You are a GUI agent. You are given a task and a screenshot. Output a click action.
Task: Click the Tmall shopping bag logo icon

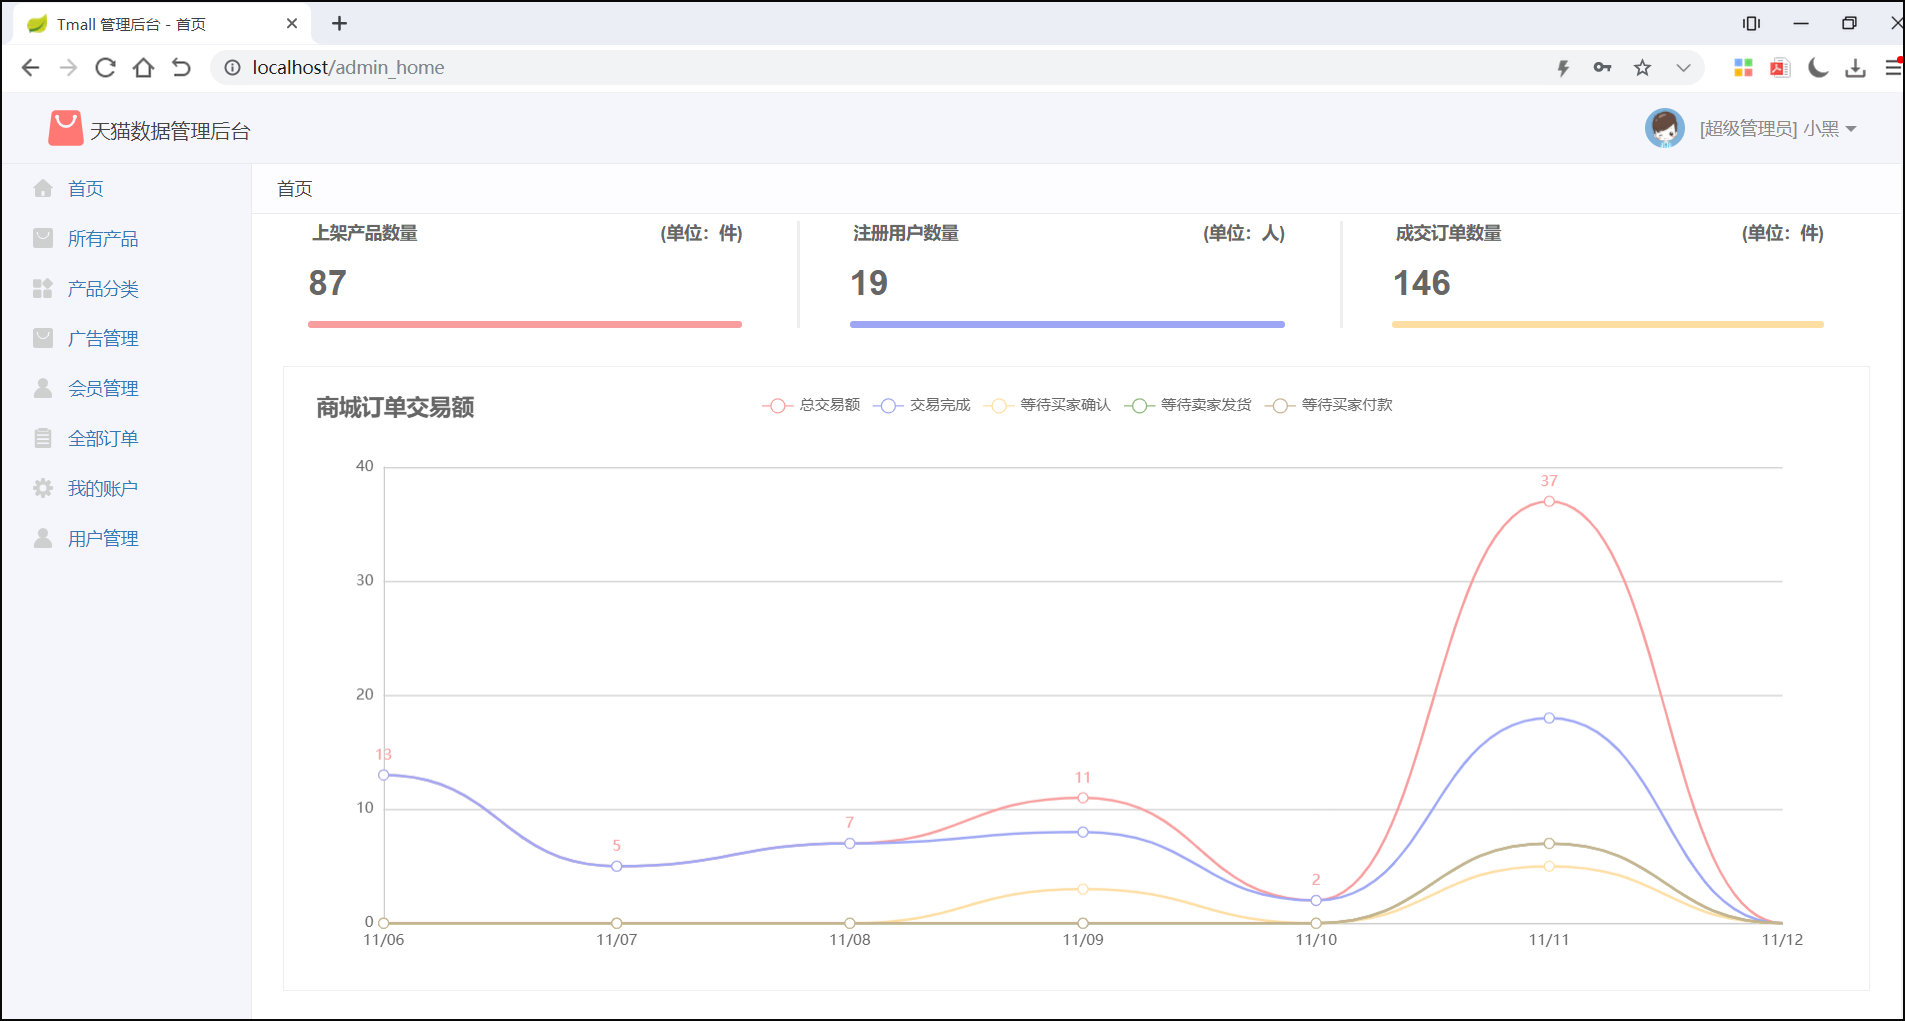click(66, 128)
